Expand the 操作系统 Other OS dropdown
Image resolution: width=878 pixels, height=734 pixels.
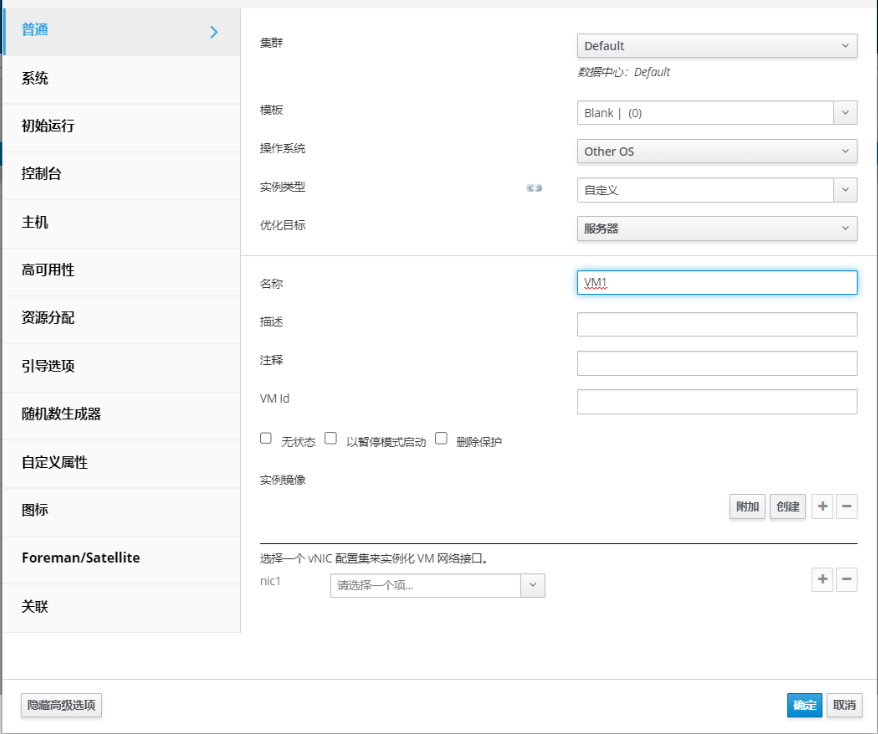pyautogui.click(x=717, y=151)
